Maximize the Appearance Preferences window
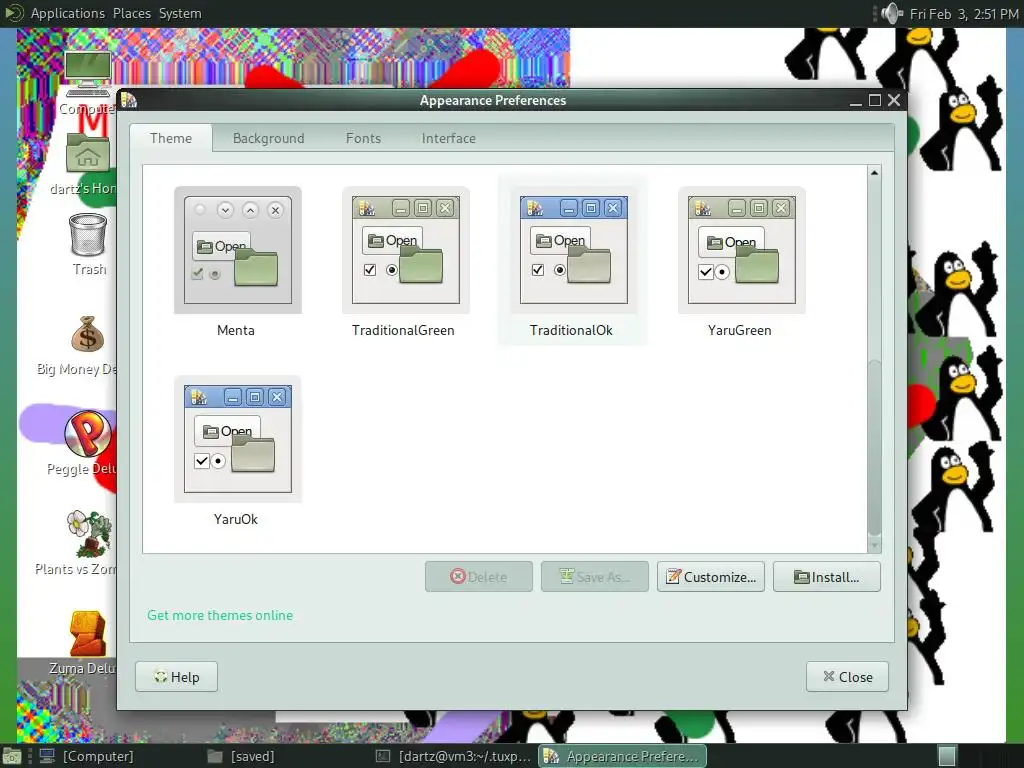This screenshot has height=768, width=1024. (875, 100)
